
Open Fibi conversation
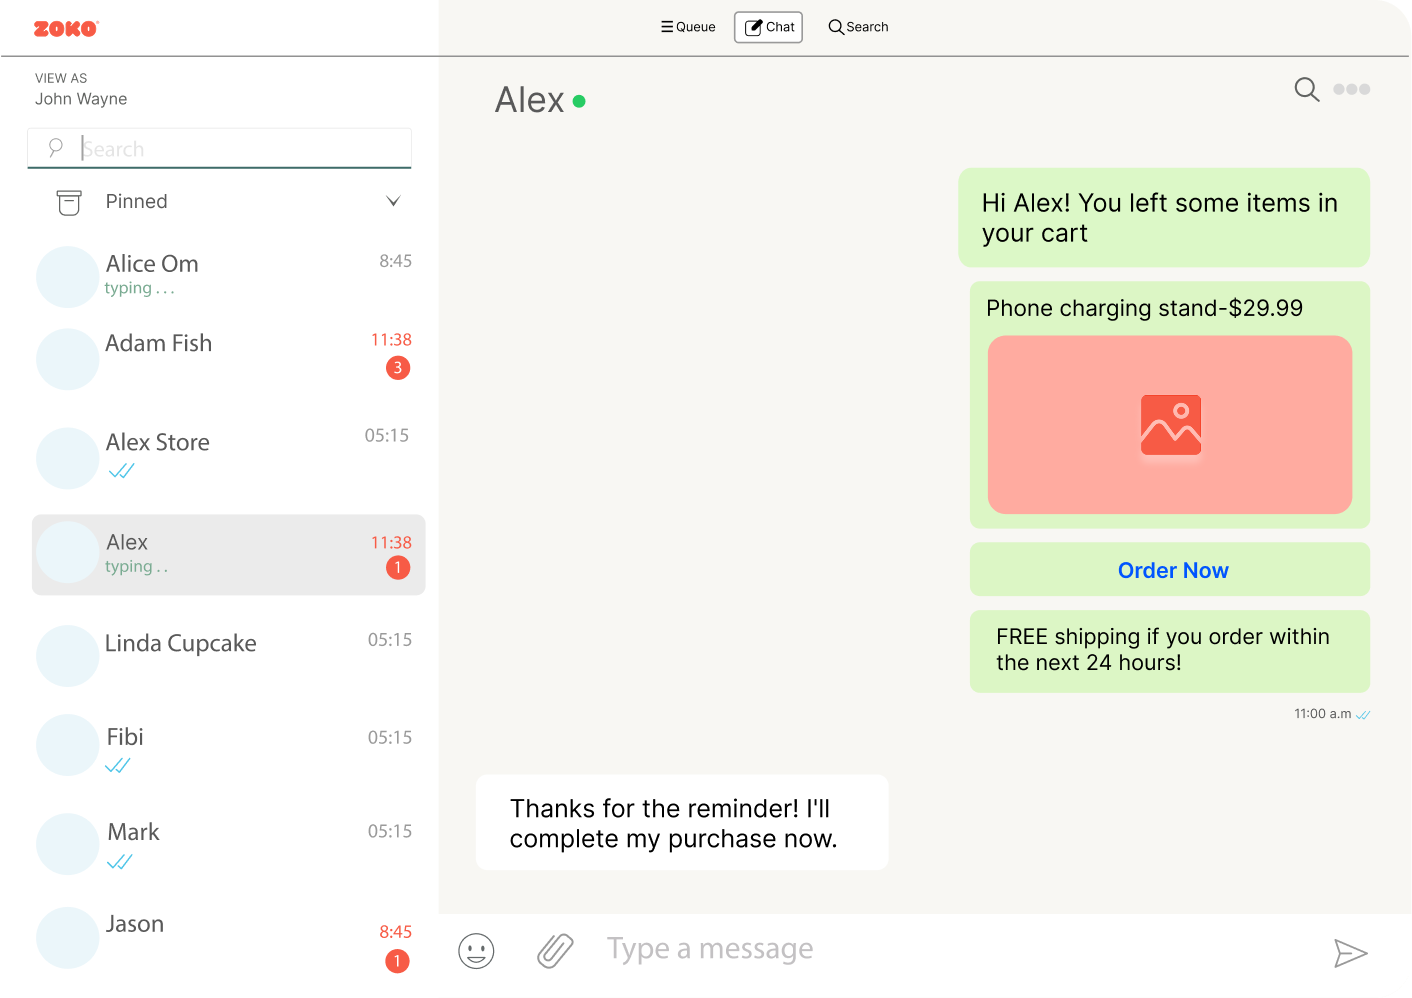(x=228, y=745)
